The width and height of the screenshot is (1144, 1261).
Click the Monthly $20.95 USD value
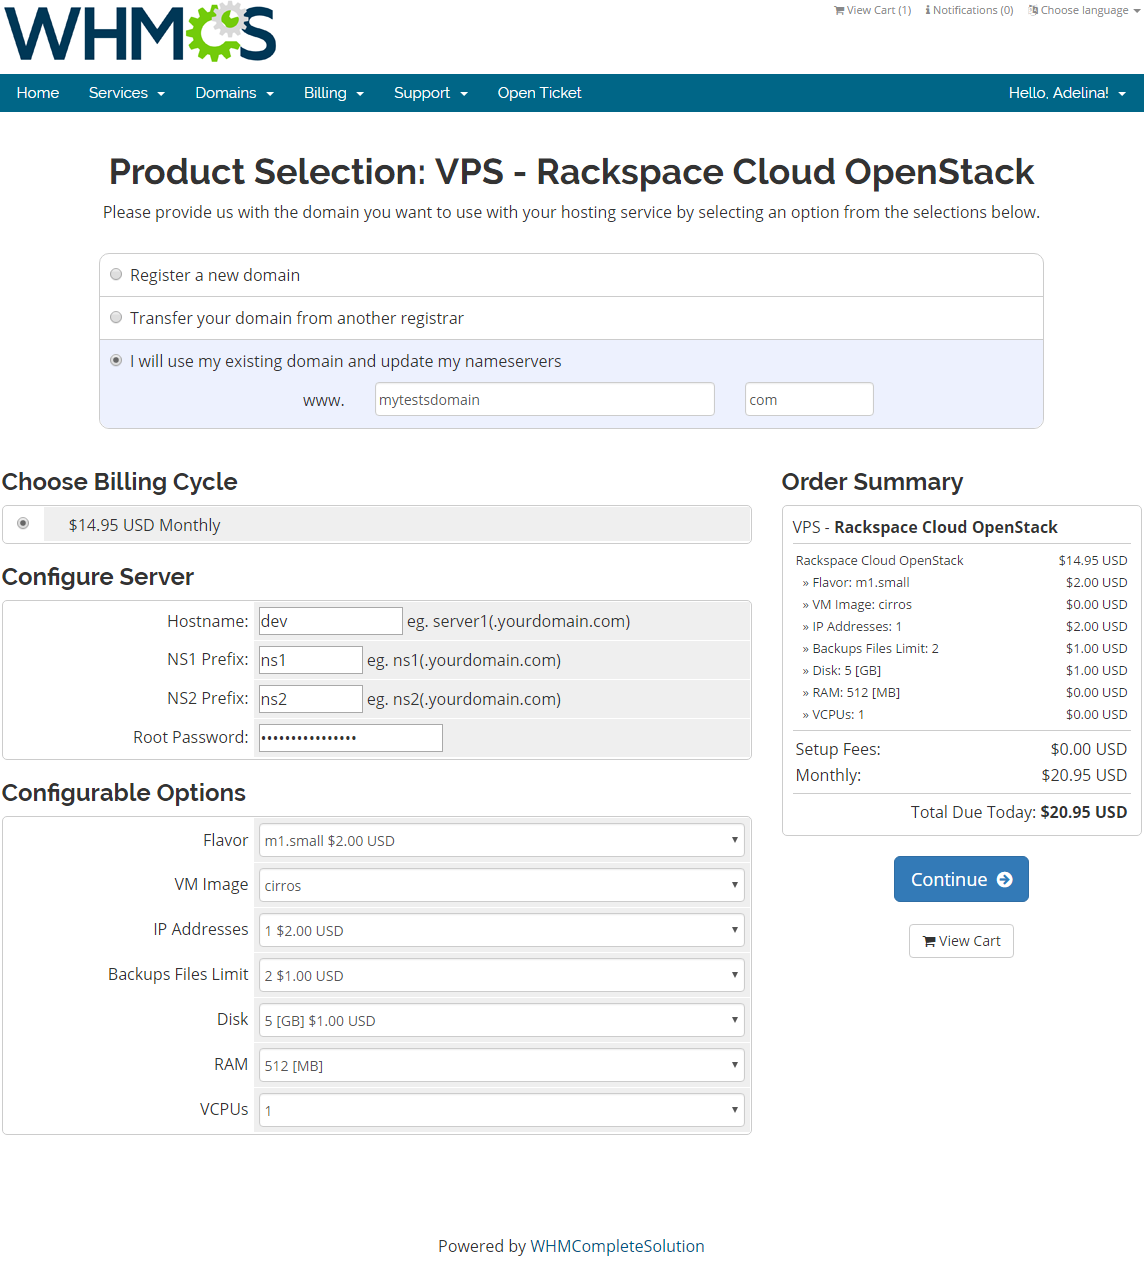[1084, 775]
